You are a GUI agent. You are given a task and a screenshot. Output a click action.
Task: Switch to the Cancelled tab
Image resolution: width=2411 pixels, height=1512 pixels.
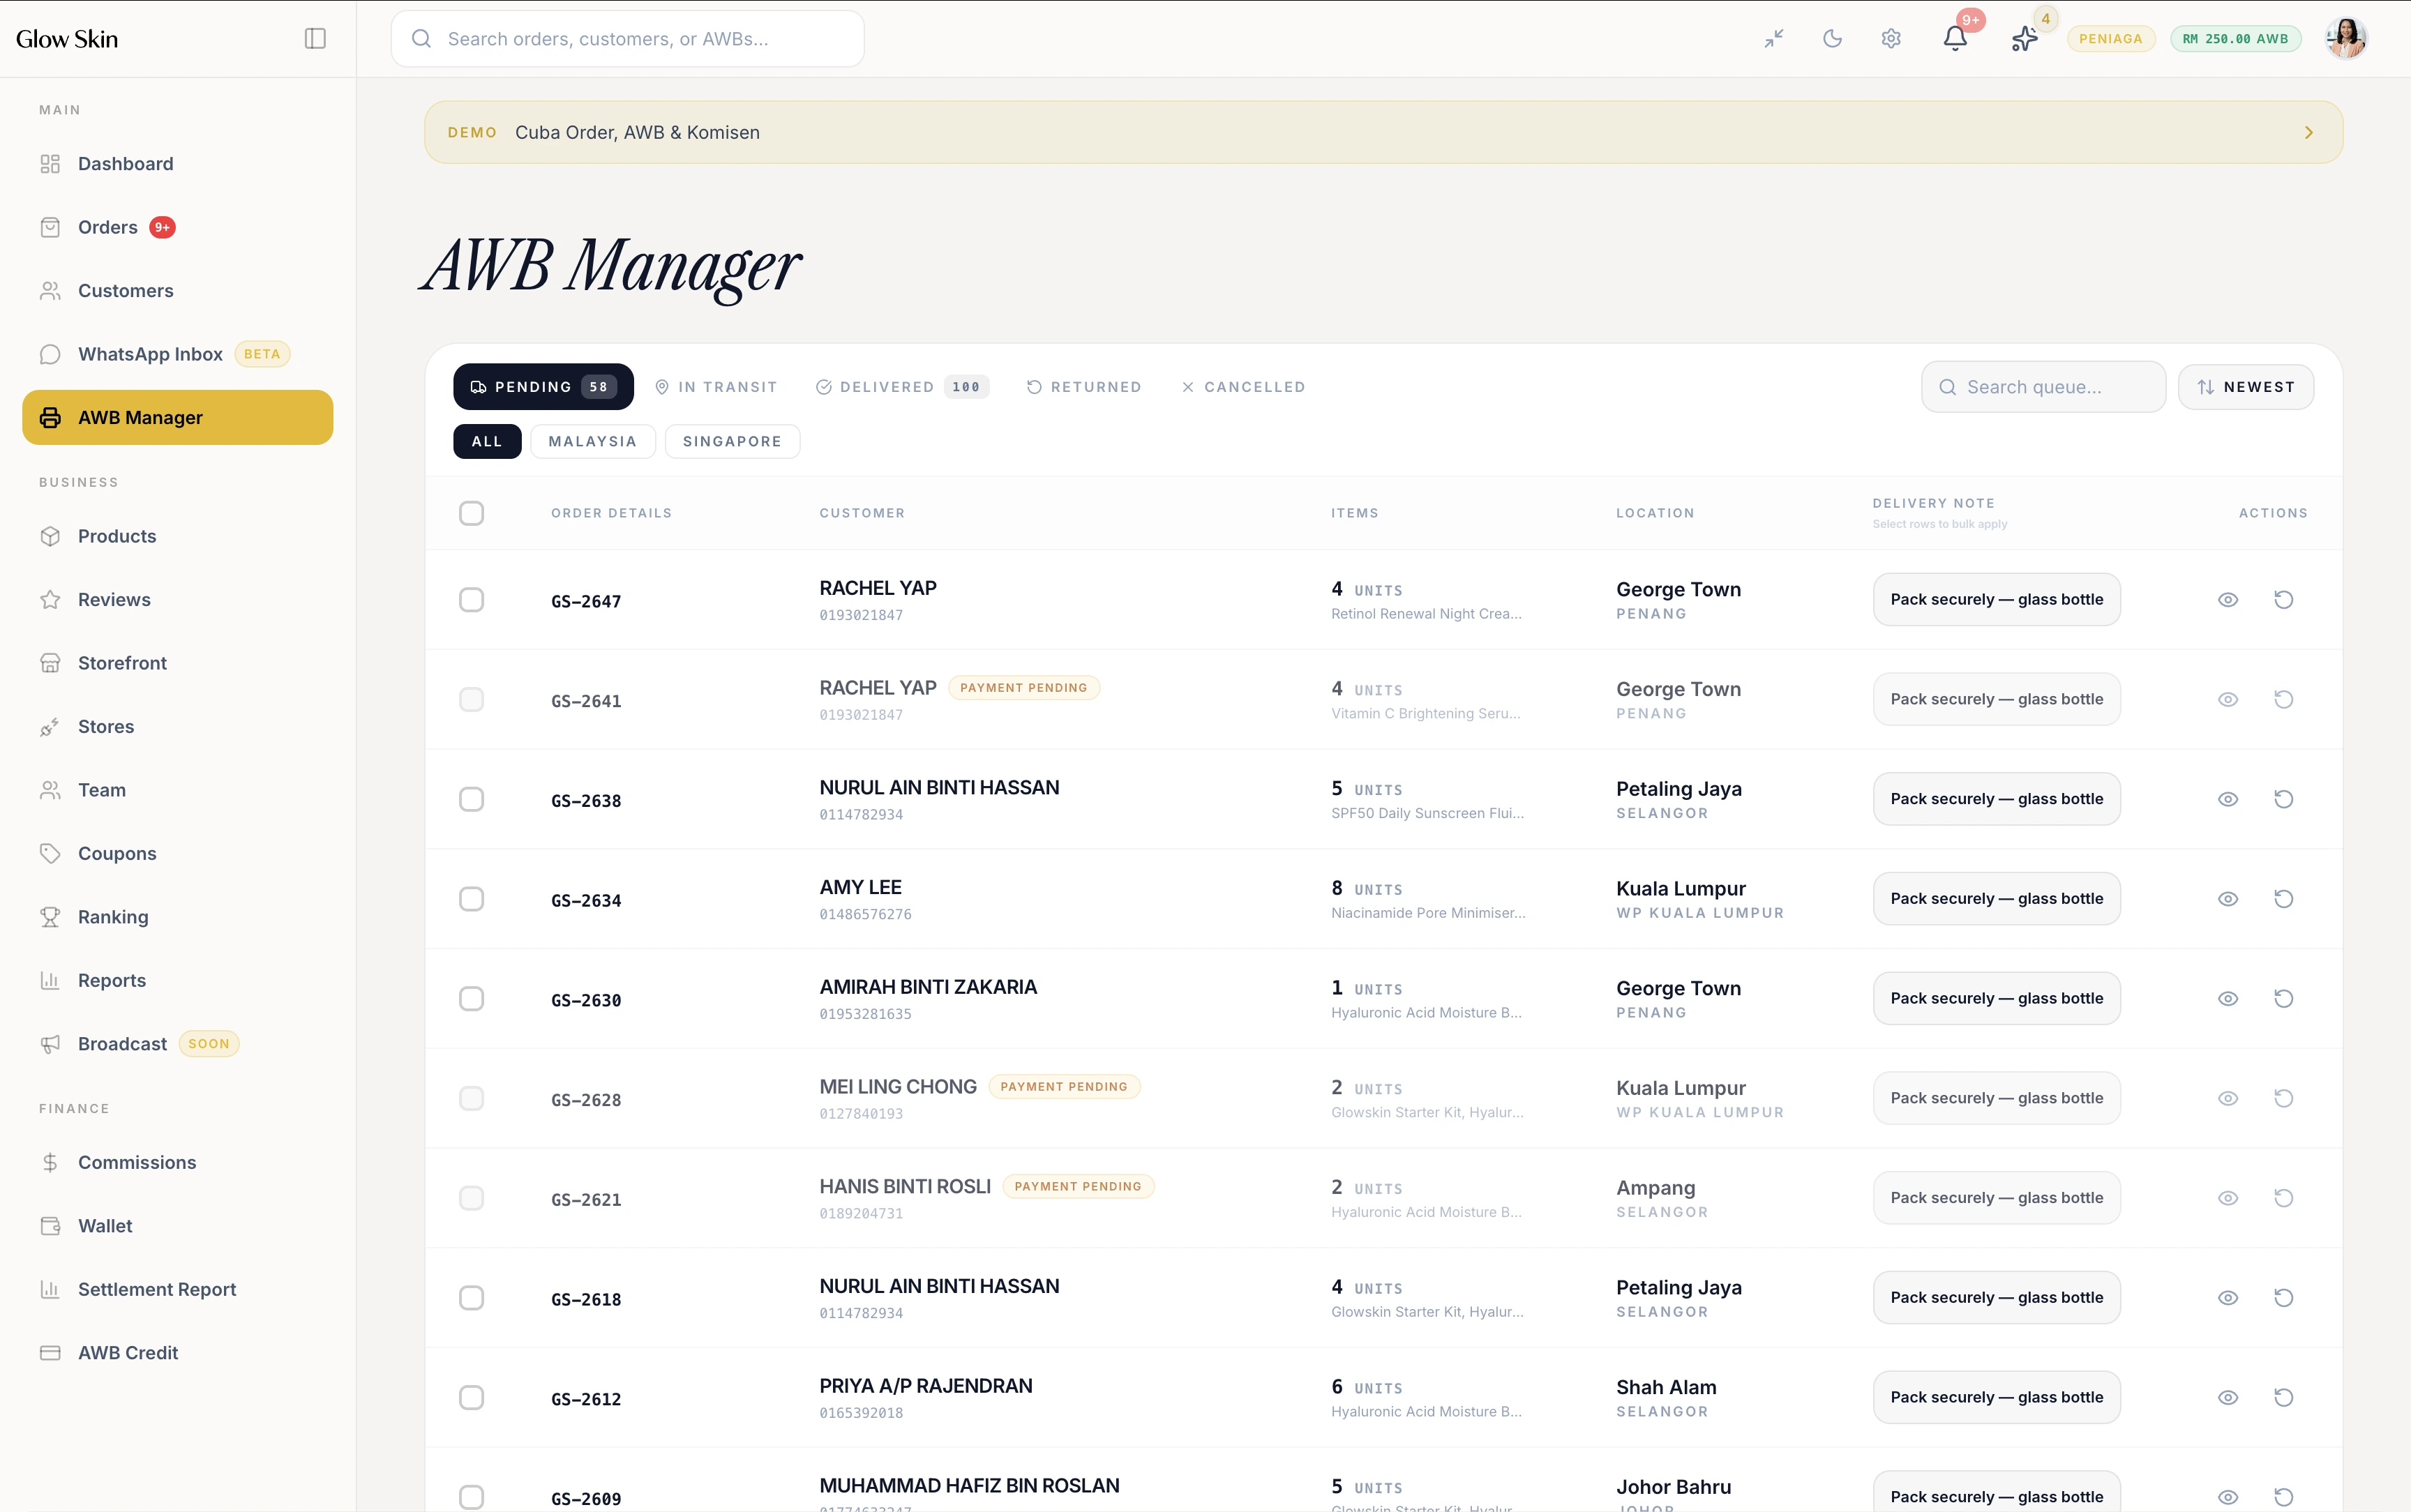pyautogui.click(x=1243, y=387)
